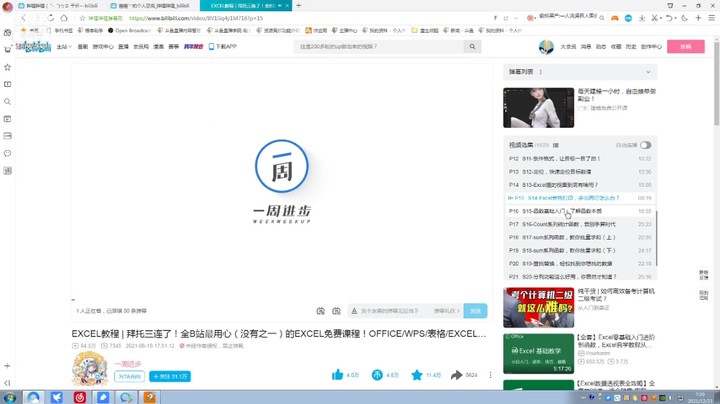Open the 主站 dropdown in header
This screenshot has height=404, width=720.
click(x=64, y=47)
